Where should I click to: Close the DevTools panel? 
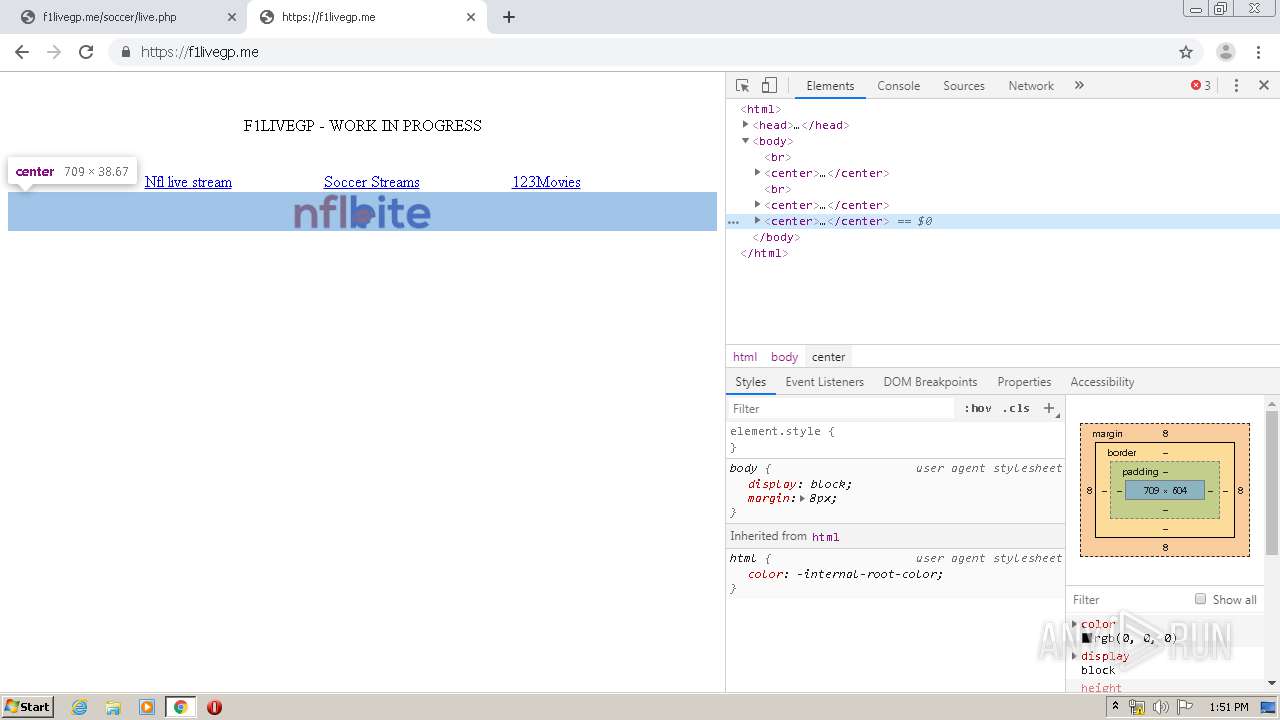pos(1264,86)
